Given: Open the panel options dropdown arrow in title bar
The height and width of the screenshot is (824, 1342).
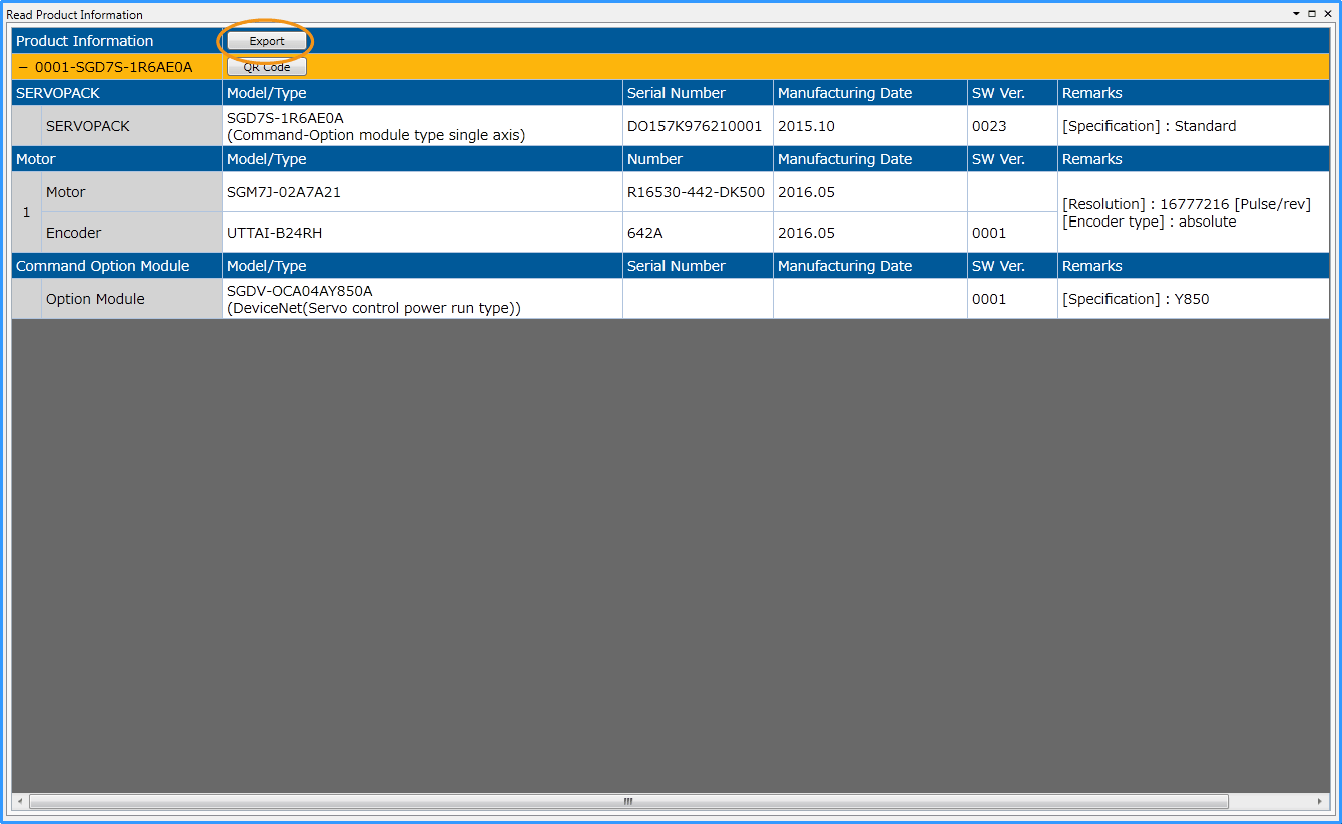Looking at the screenshot, I should pos(1296,14).
